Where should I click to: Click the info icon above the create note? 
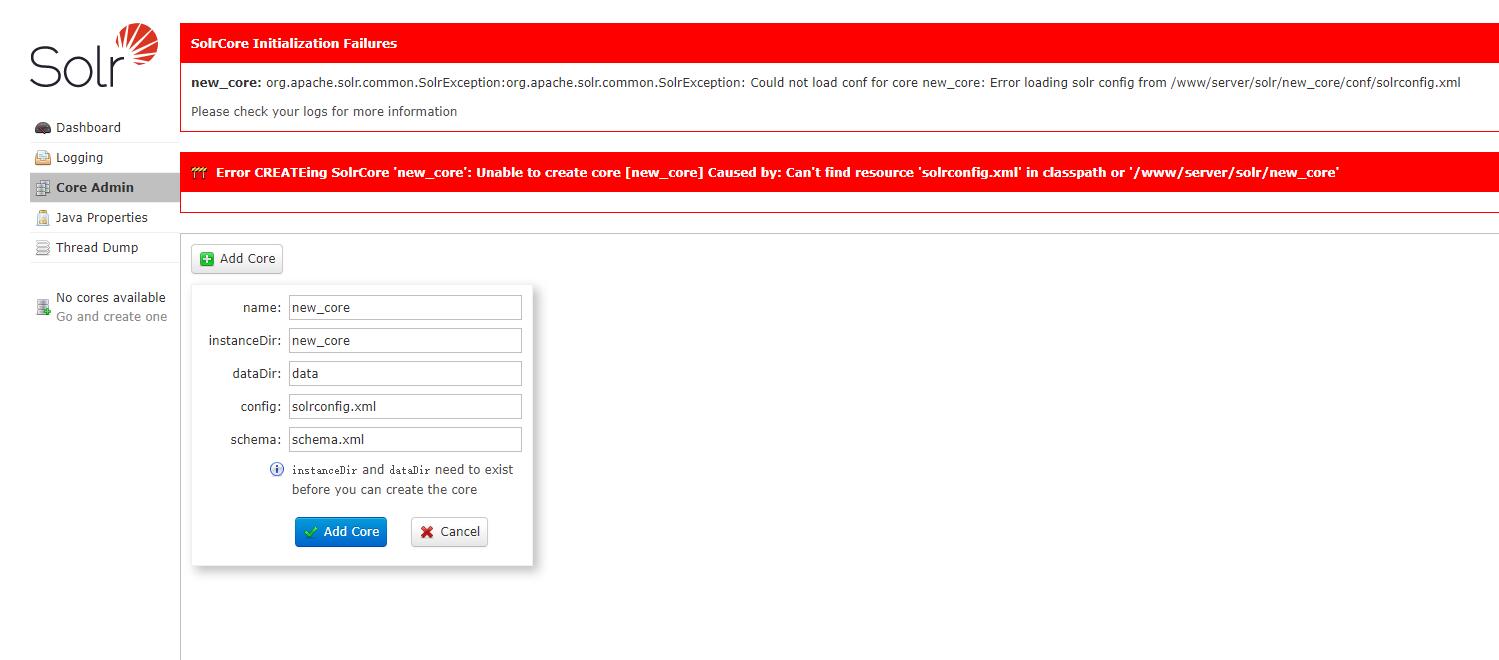(277, 470)
